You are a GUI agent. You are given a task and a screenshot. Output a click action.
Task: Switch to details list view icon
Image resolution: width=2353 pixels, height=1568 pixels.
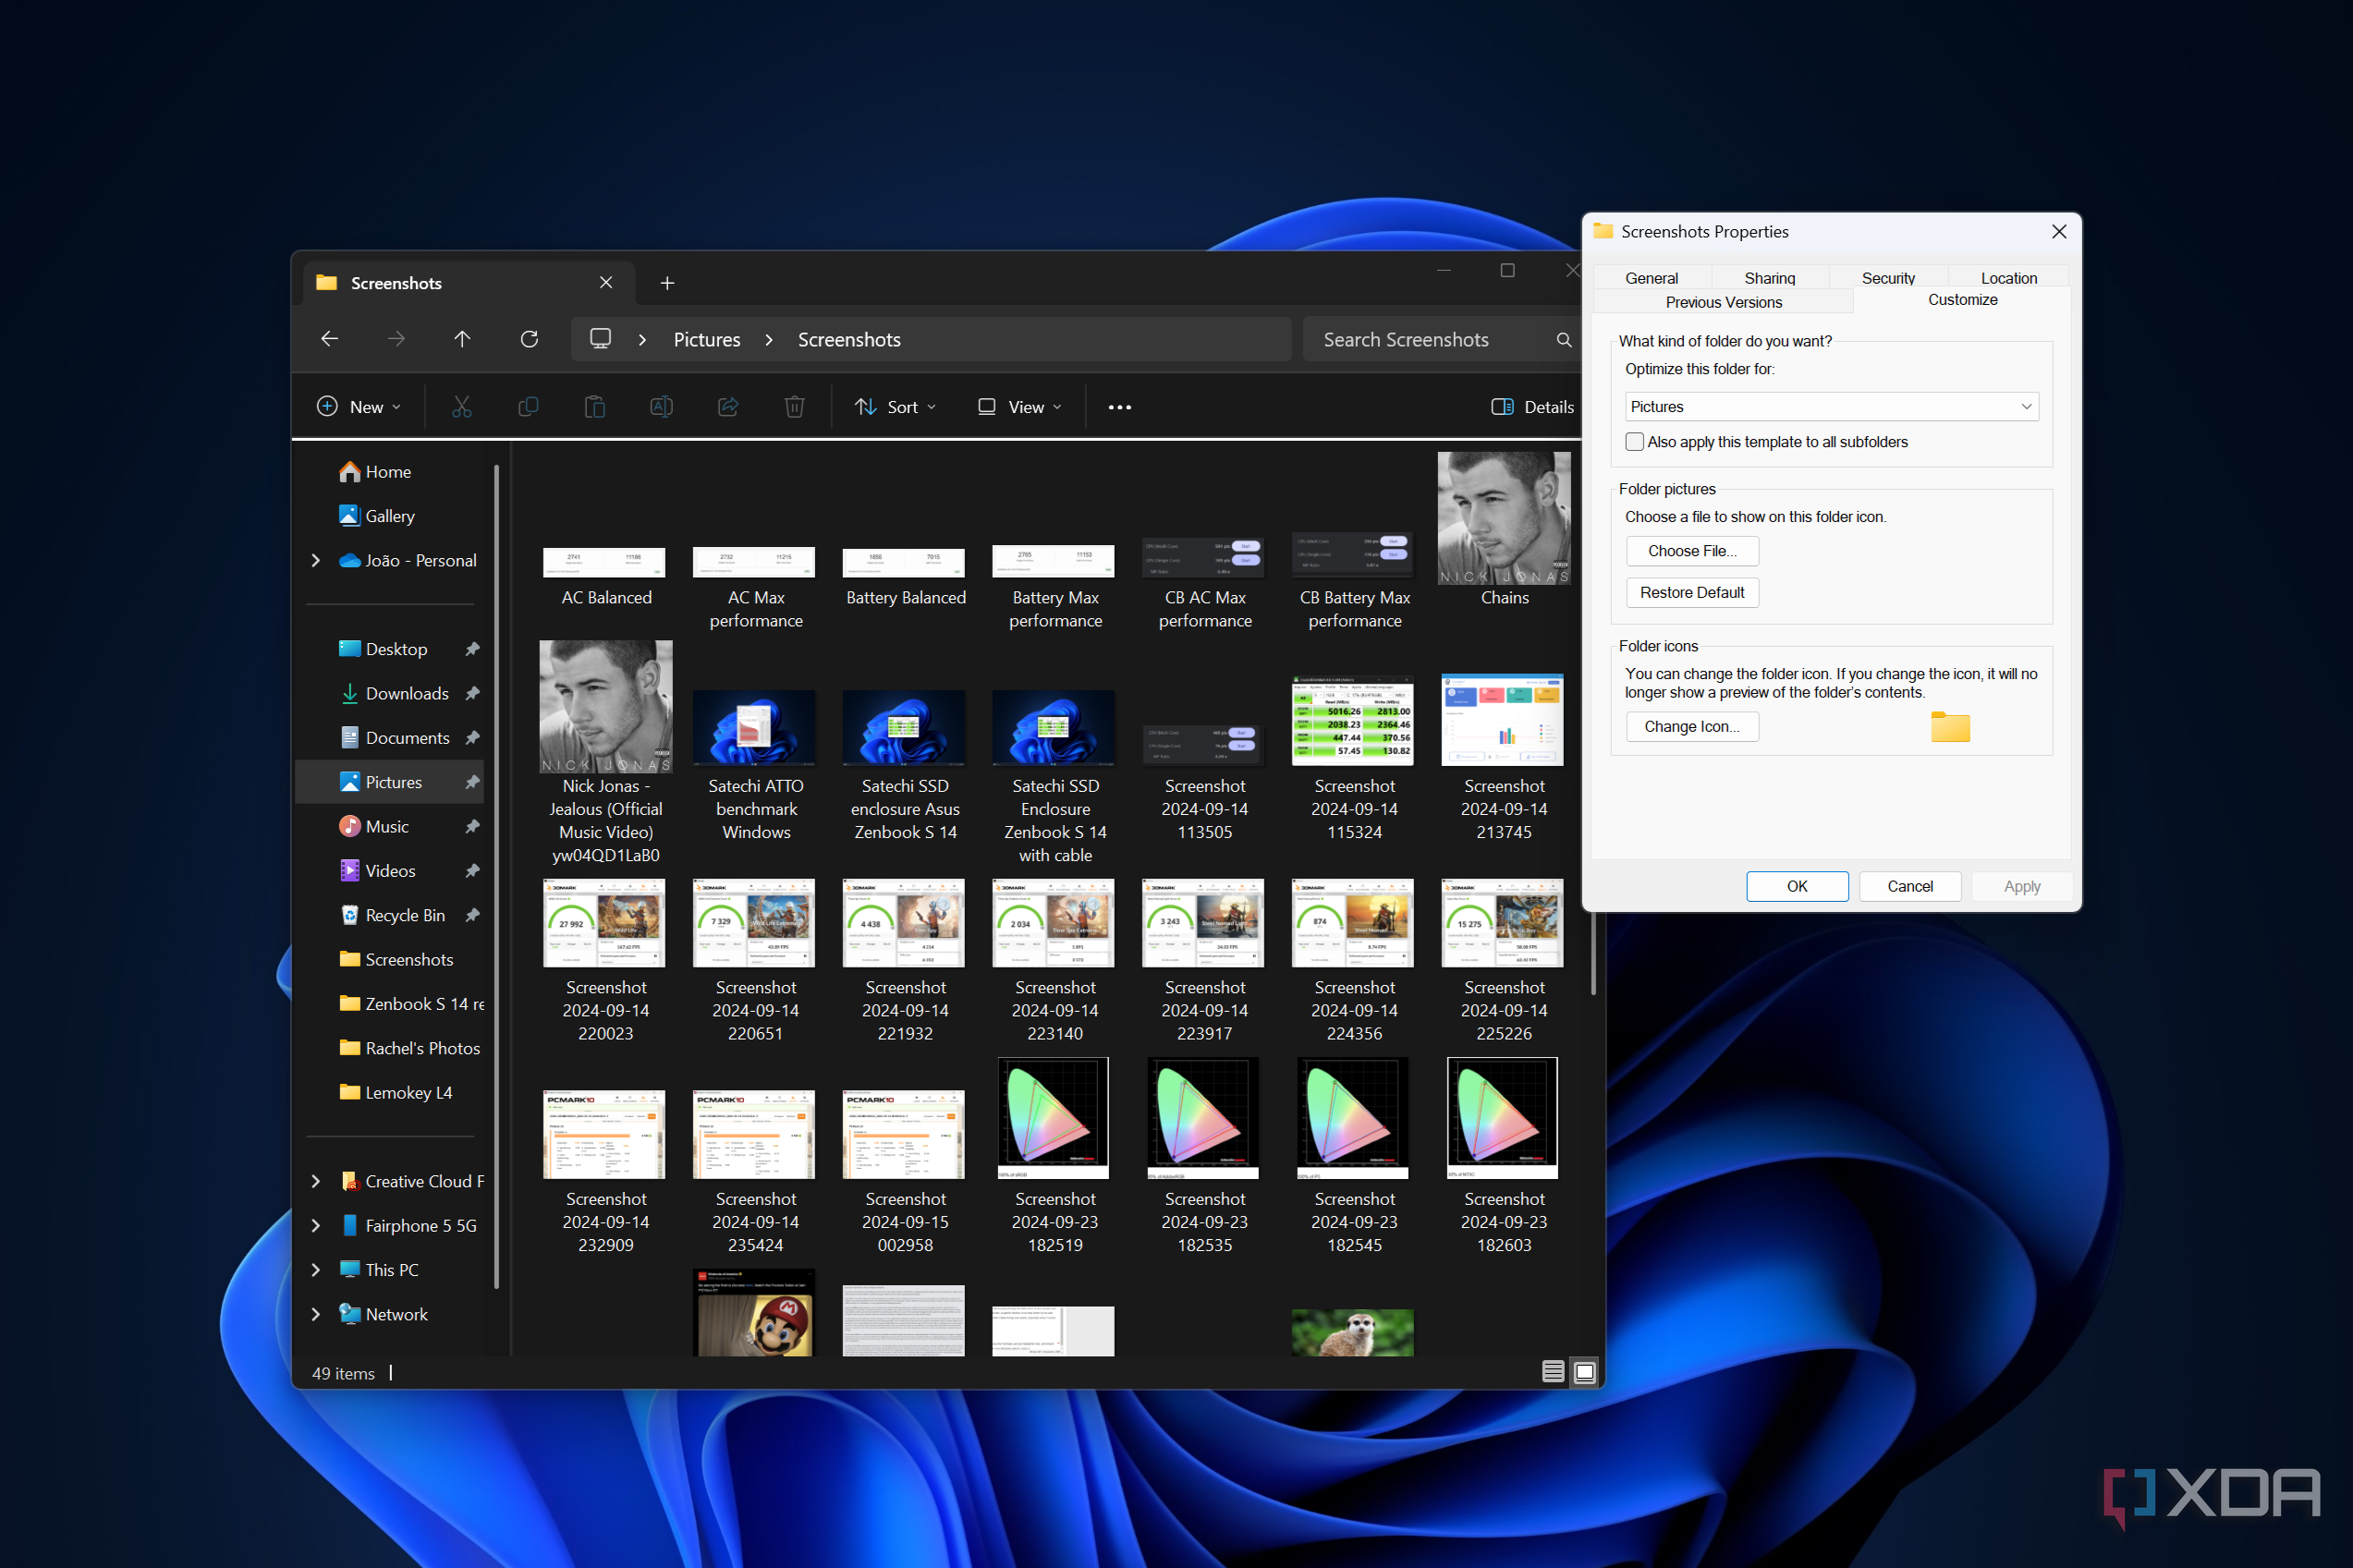coord(1552,1372)
